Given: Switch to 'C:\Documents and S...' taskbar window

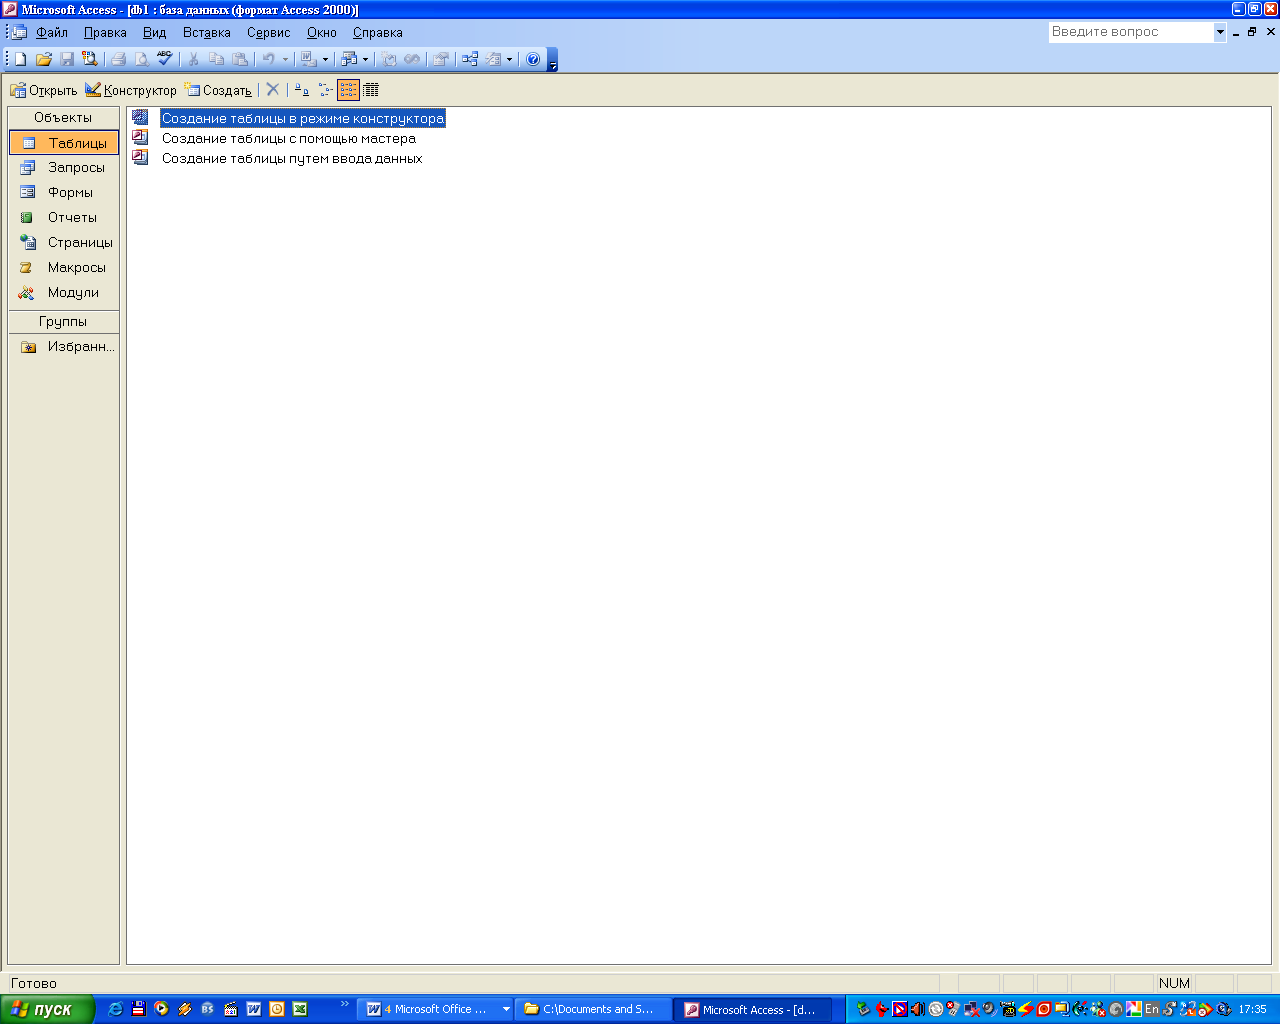Looking at the screenshot, I should click(x=594, y=1009).
